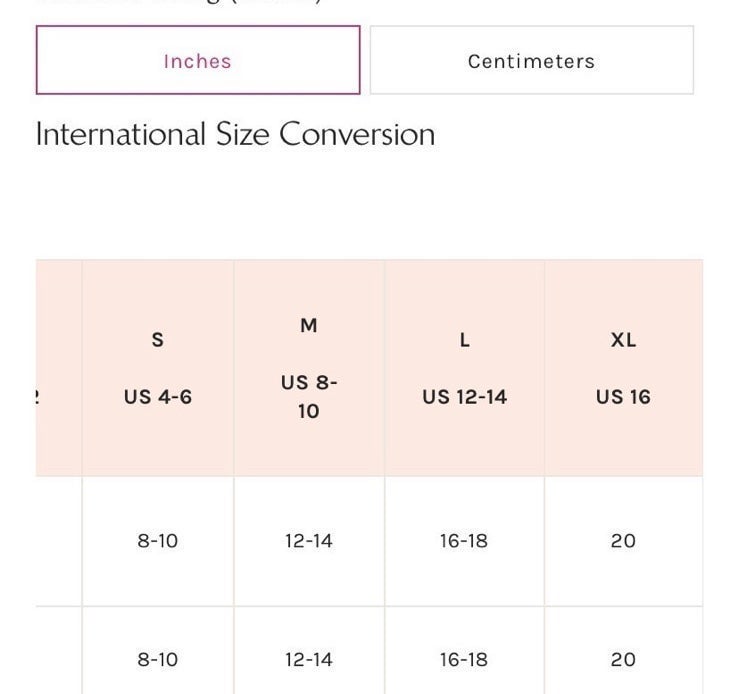Select the L US 12-14 column header
Screen dimensions: 731x694
[x=464, y=368]
